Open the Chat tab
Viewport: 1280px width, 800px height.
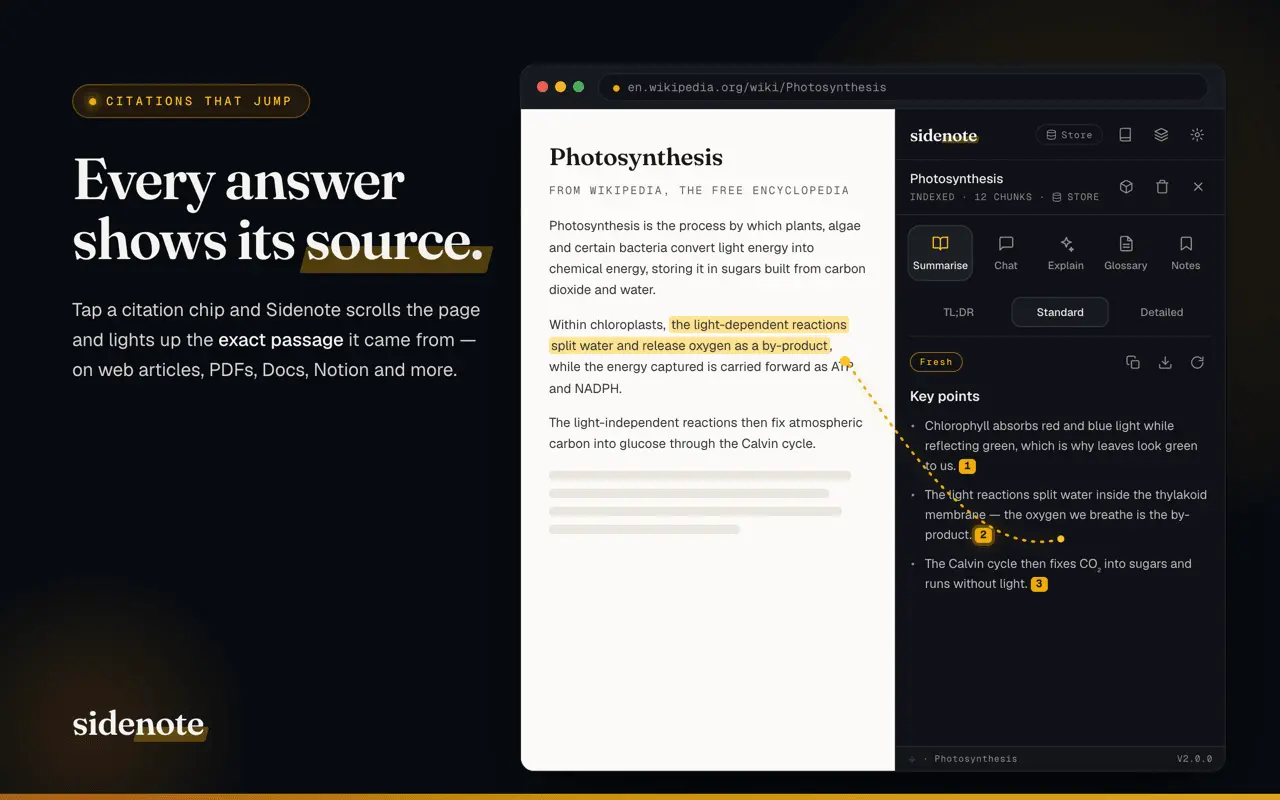point(1006,253)
